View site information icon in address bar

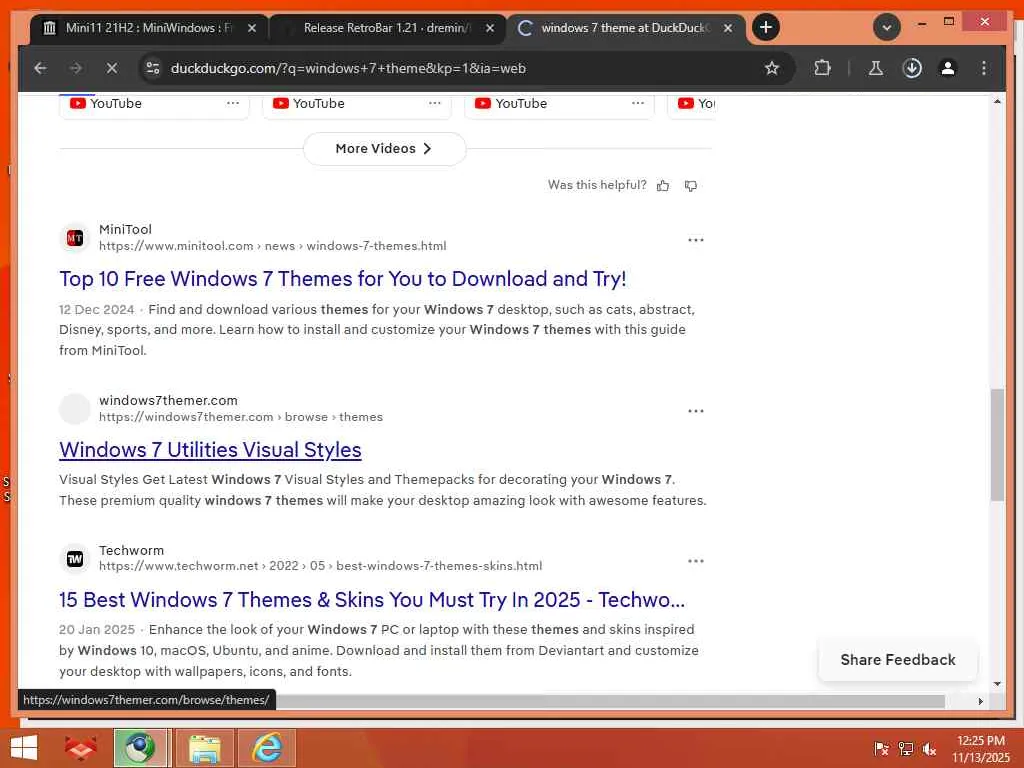[153, 68]
